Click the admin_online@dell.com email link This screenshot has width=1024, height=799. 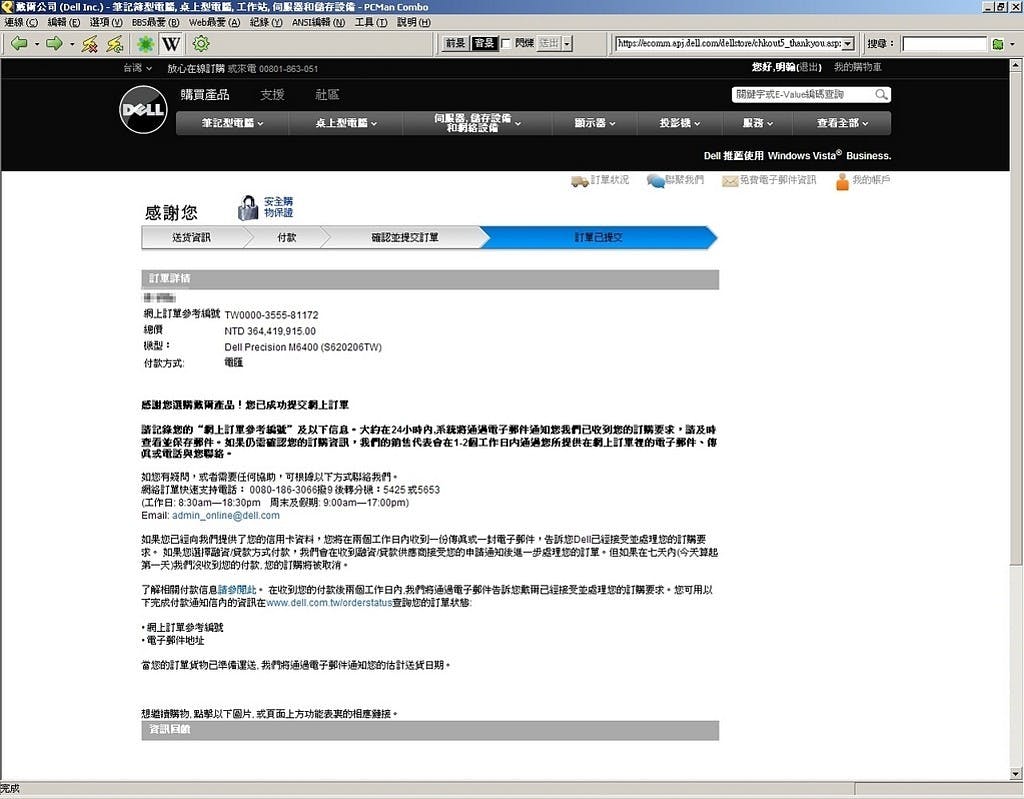(x=226, y=515)
